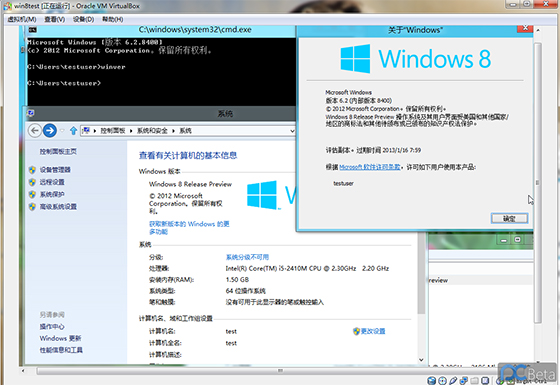Expand the breadcrumb arrow after 系统和安全
This screenshot has height=385, width=560.
pyautogui.click(x=173, y=131)
